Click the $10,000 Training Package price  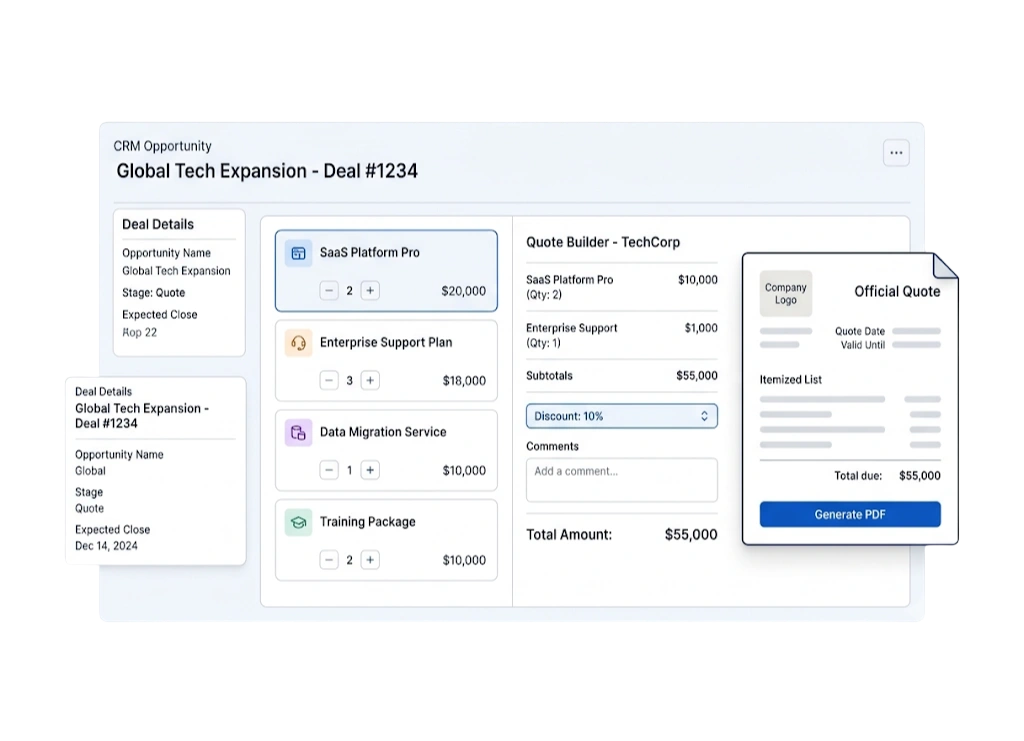pos(464,560)
